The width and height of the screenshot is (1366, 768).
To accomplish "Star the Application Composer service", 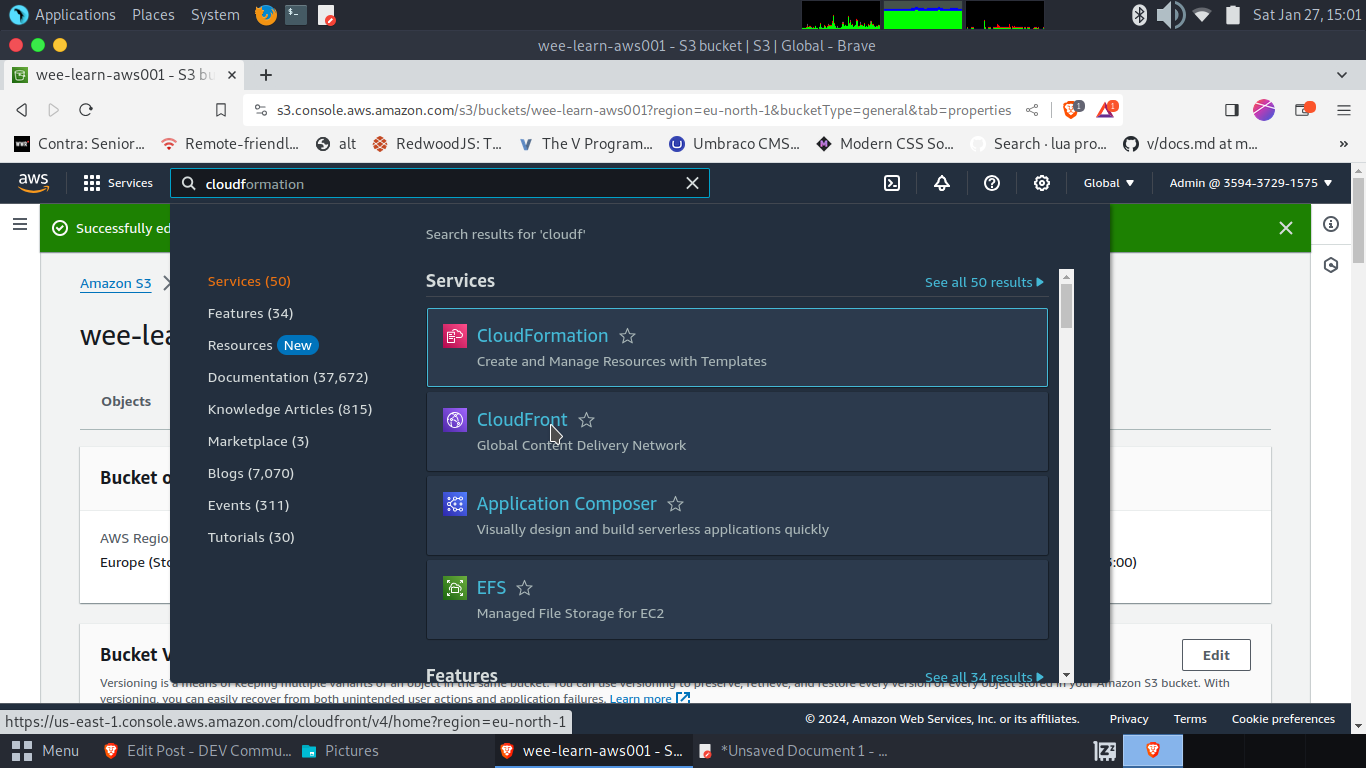I will click(675, 504).
